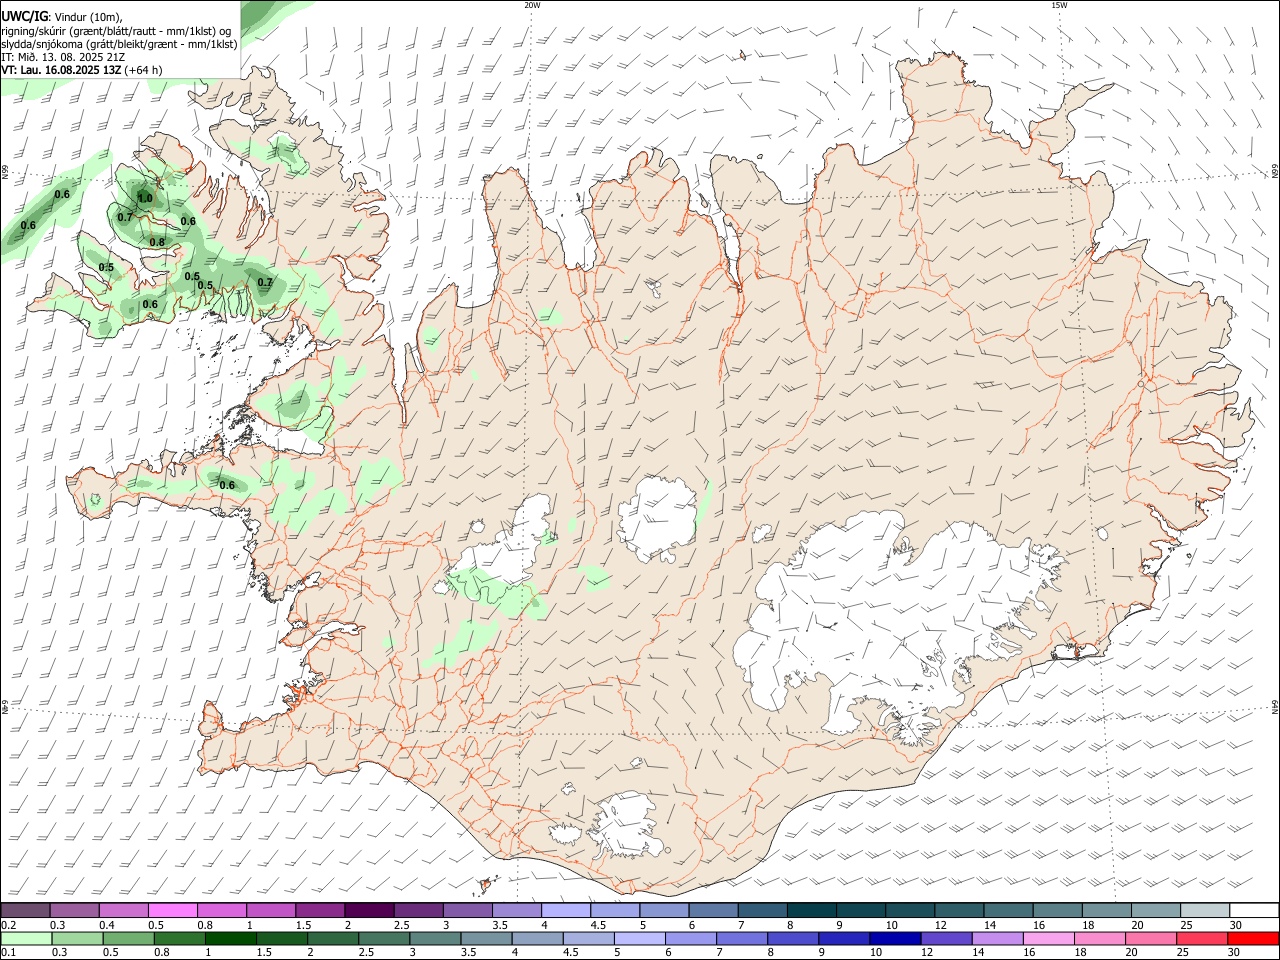This screenshot has height=960, width=1280.
Task: Click the pale grey swatch for 25–30
Action: click(x=1205, y=910)
